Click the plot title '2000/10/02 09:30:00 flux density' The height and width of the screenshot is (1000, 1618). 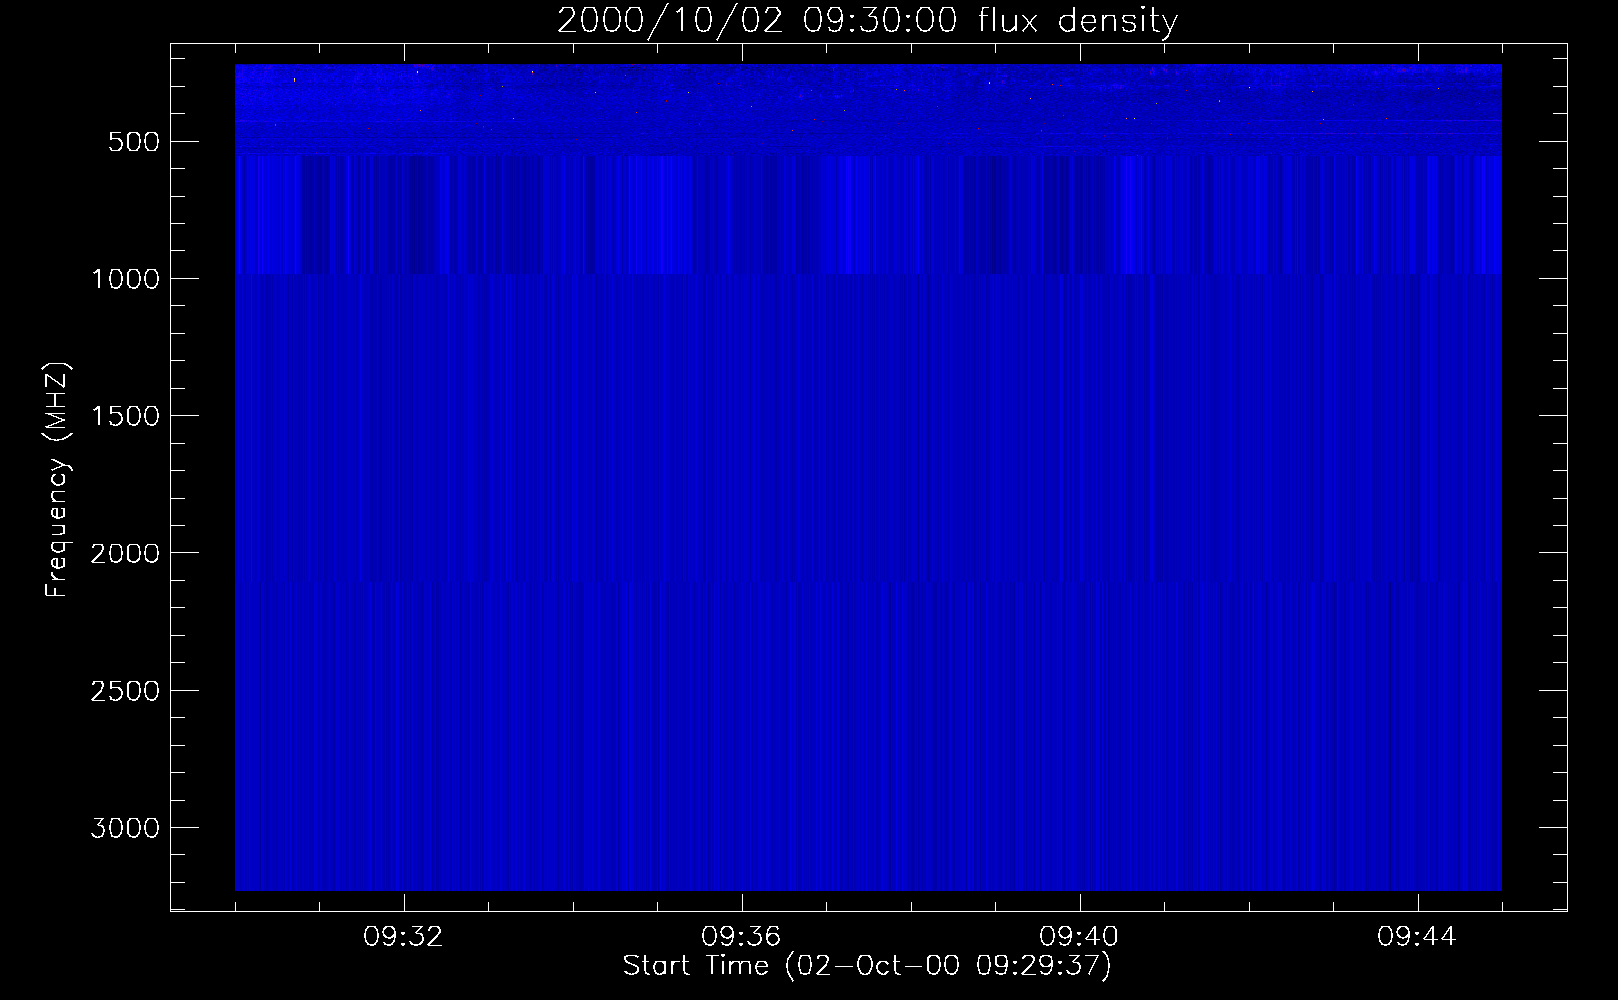867,21
